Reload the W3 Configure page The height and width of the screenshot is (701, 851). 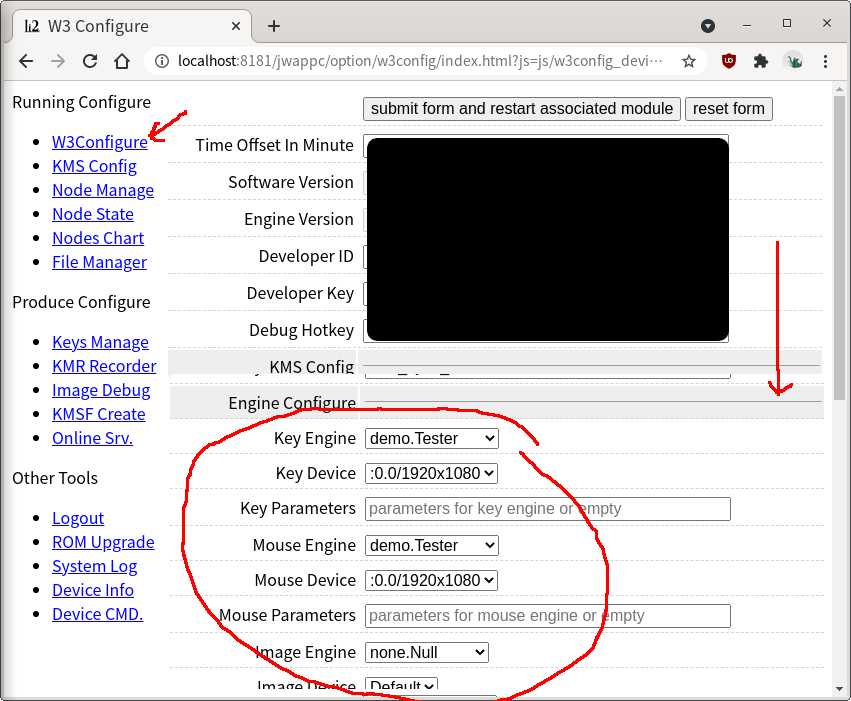tap(90, 61)
